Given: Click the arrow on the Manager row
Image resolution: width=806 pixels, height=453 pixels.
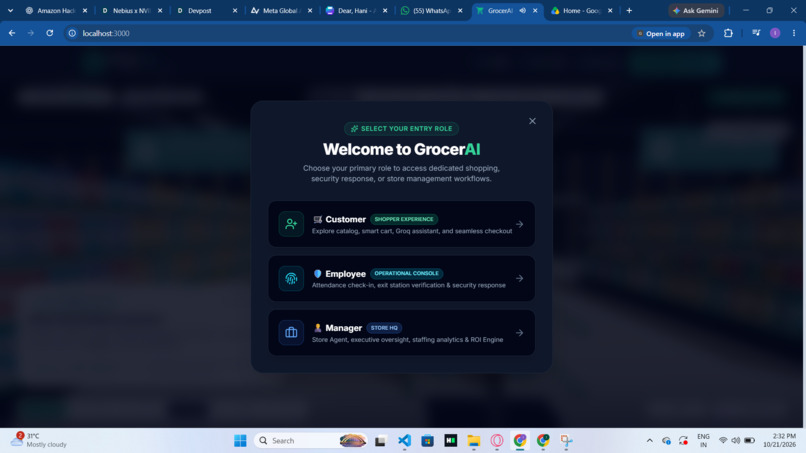Looking at the screenshot, I should [x=520, y=333].
